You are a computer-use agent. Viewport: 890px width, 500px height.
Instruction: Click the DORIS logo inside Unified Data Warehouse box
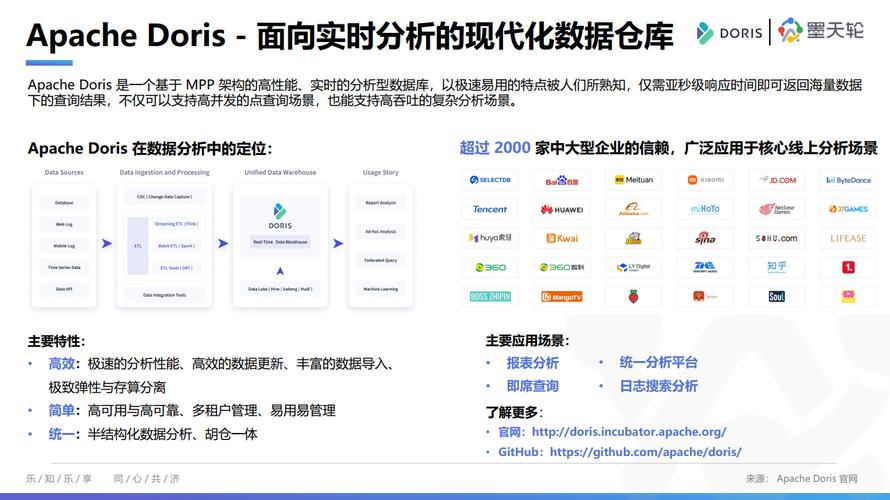pyautogui.click(x=280, y=216)
